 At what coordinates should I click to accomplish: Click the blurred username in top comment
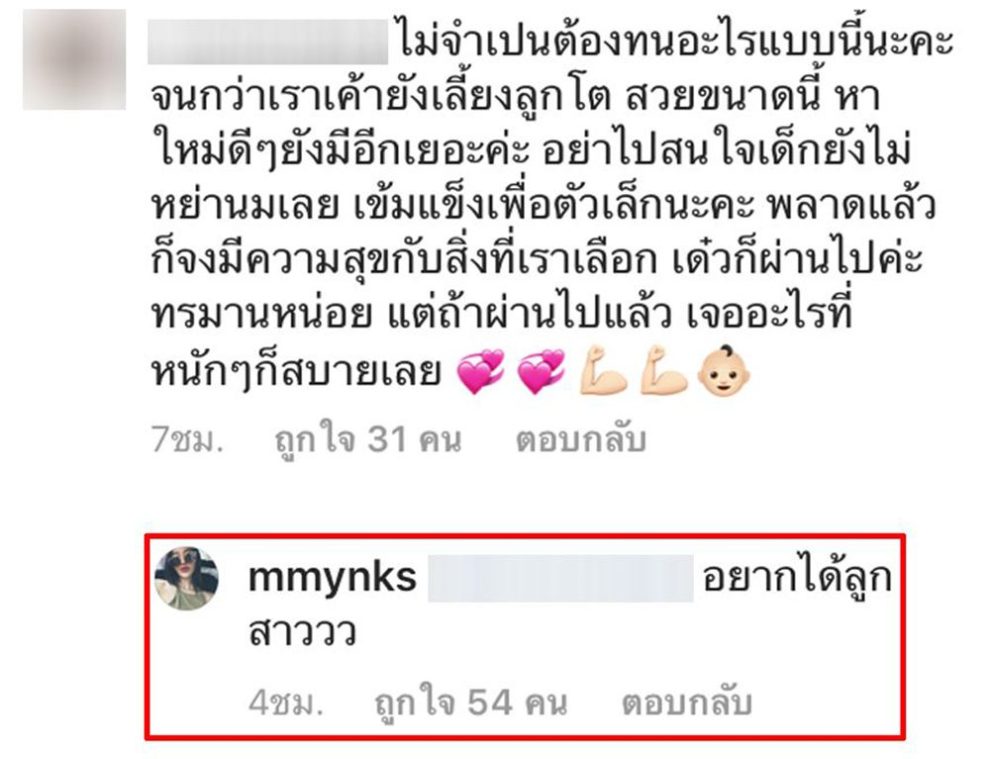268,42
